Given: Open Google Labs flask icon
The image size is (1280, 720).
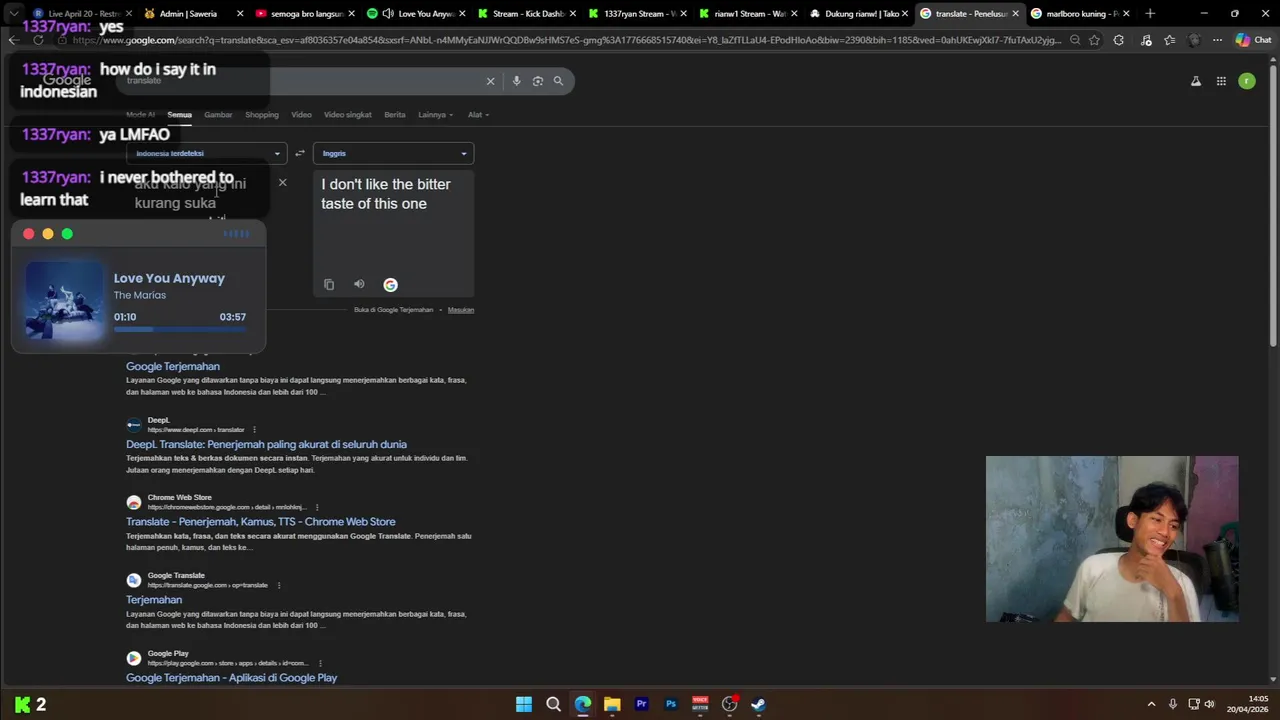Looking at the screenshot, I should 1196,81.
